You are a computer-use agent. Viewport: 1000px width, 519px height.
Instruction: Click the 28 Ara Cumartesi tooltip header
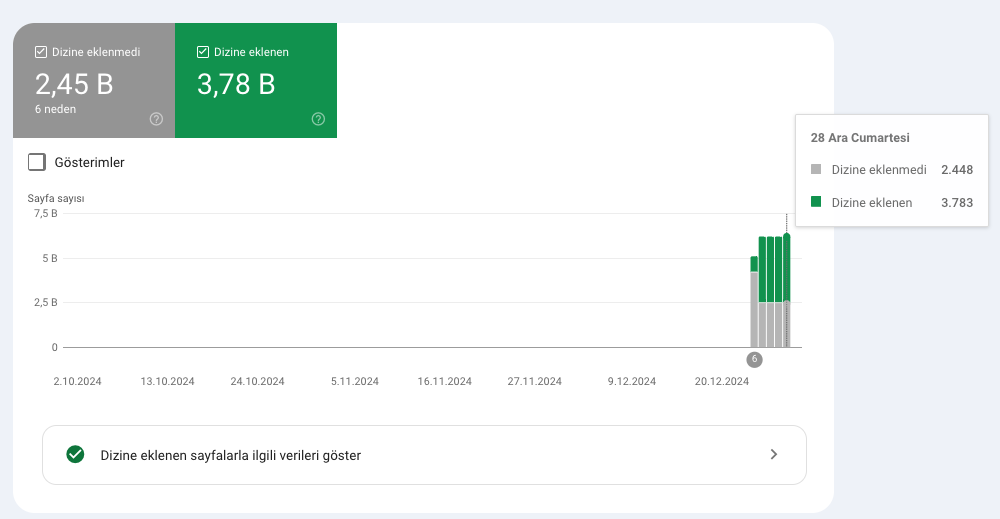[x=860, y=138]
